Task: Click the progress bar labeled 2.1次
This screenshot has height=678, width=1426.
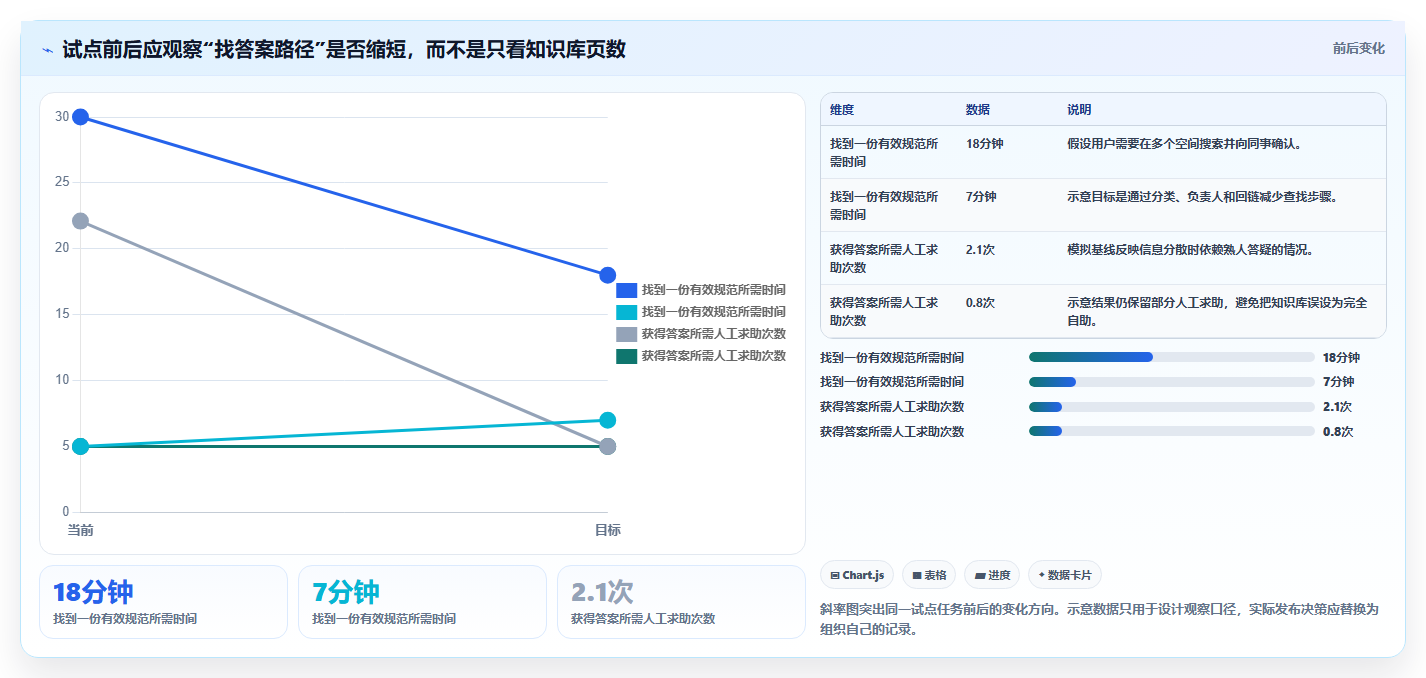Action: click(x=1171, y=407)
